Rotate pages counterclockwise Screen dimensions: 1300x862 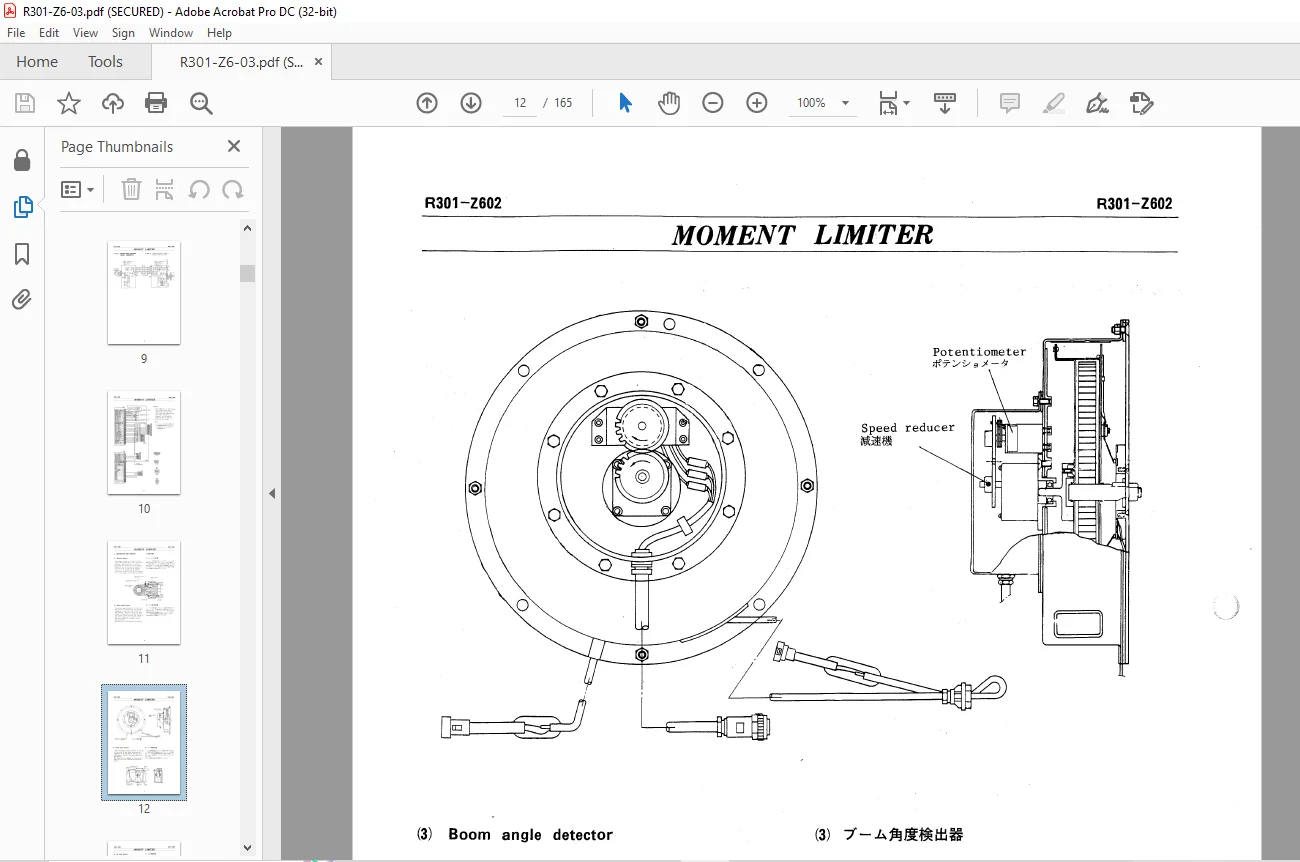pyautogui.click(x=199, y=189)
